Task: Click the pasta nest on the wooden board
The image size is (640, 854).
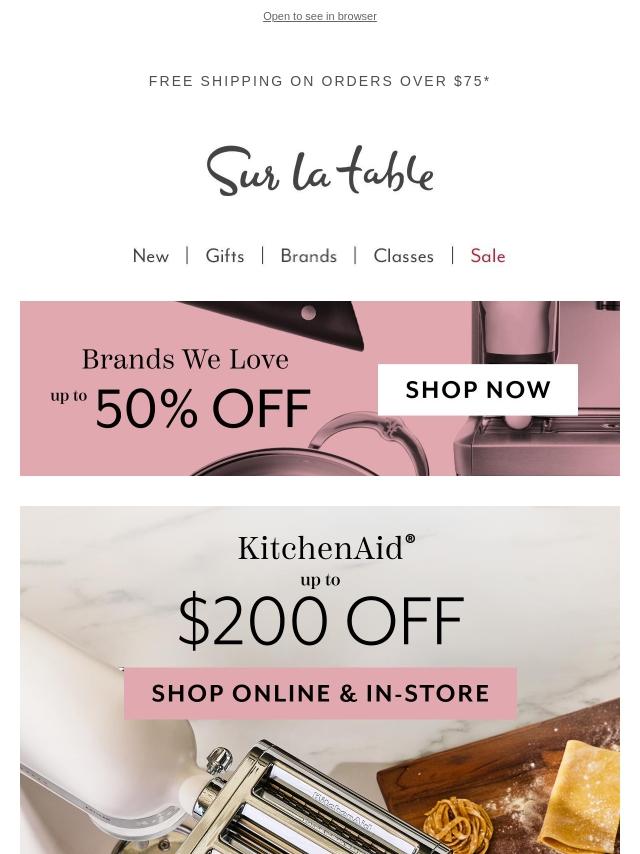Action: click(x=458, y=824)
